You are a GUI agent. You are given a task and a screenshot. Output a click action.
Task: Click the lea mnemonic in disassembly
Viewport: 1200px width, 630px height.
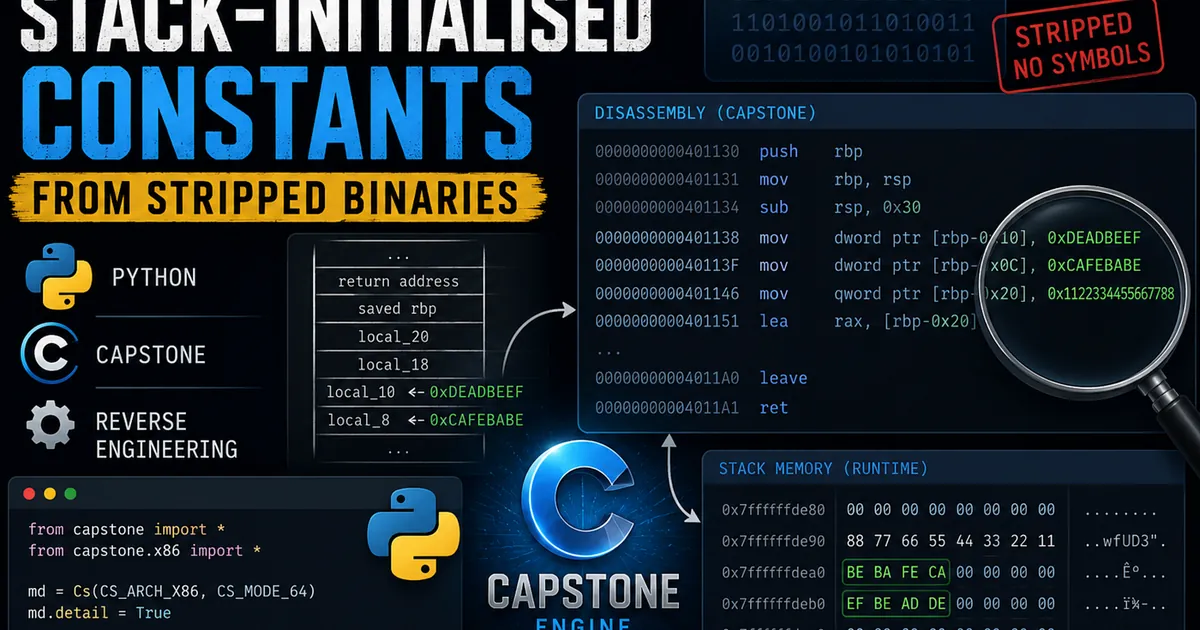[x=774, y=321]
